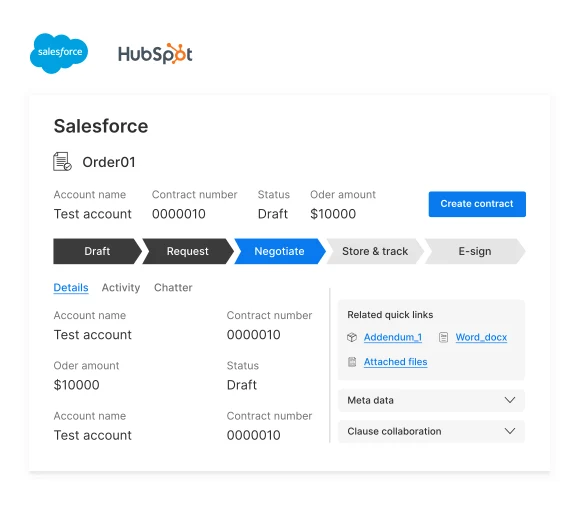This screenshot has width=588, height=505.
Task: Open the Attached files link
Action: coord(395,362)
